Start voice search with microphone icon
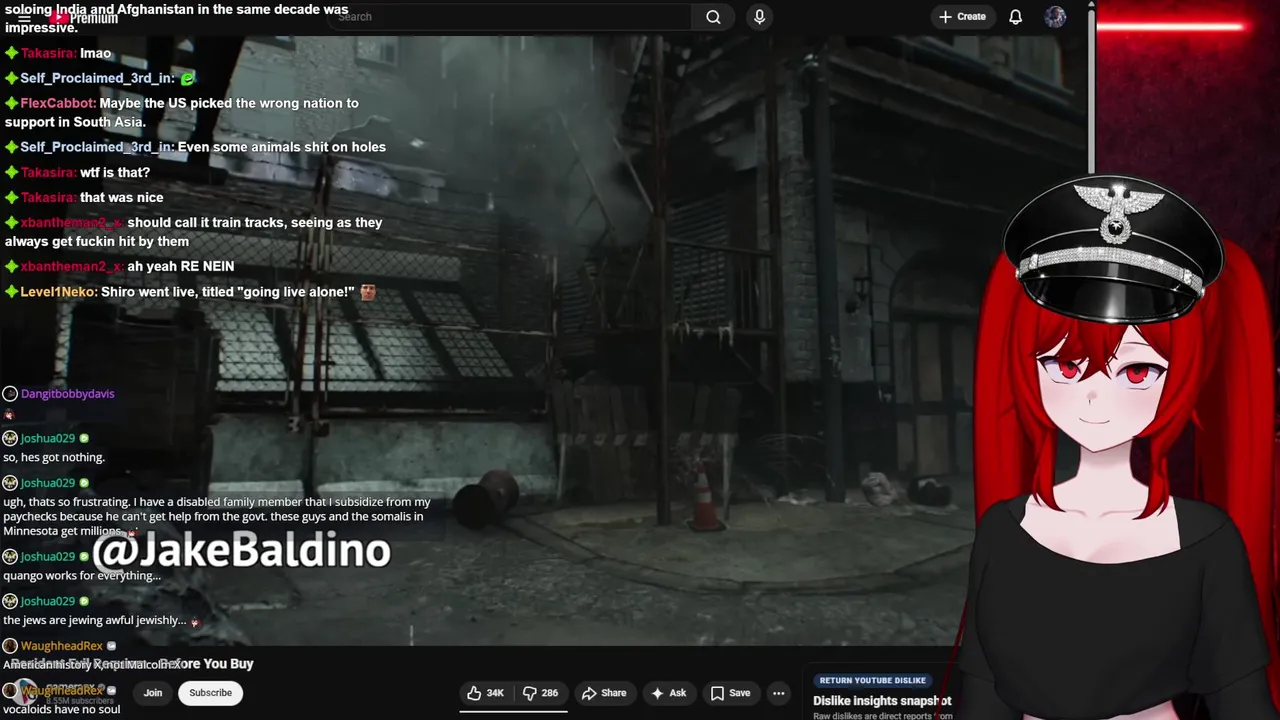Image resolution: width=1280 pixels, height=720 pixels. [759, 17]
